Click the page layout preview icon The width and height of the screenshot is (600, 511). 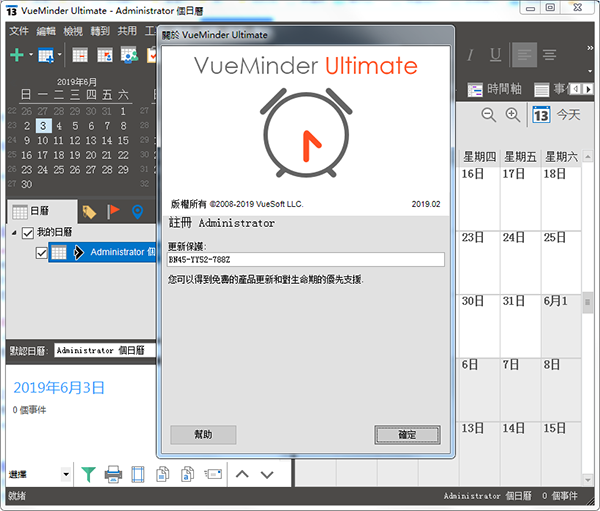pos(138,475)
